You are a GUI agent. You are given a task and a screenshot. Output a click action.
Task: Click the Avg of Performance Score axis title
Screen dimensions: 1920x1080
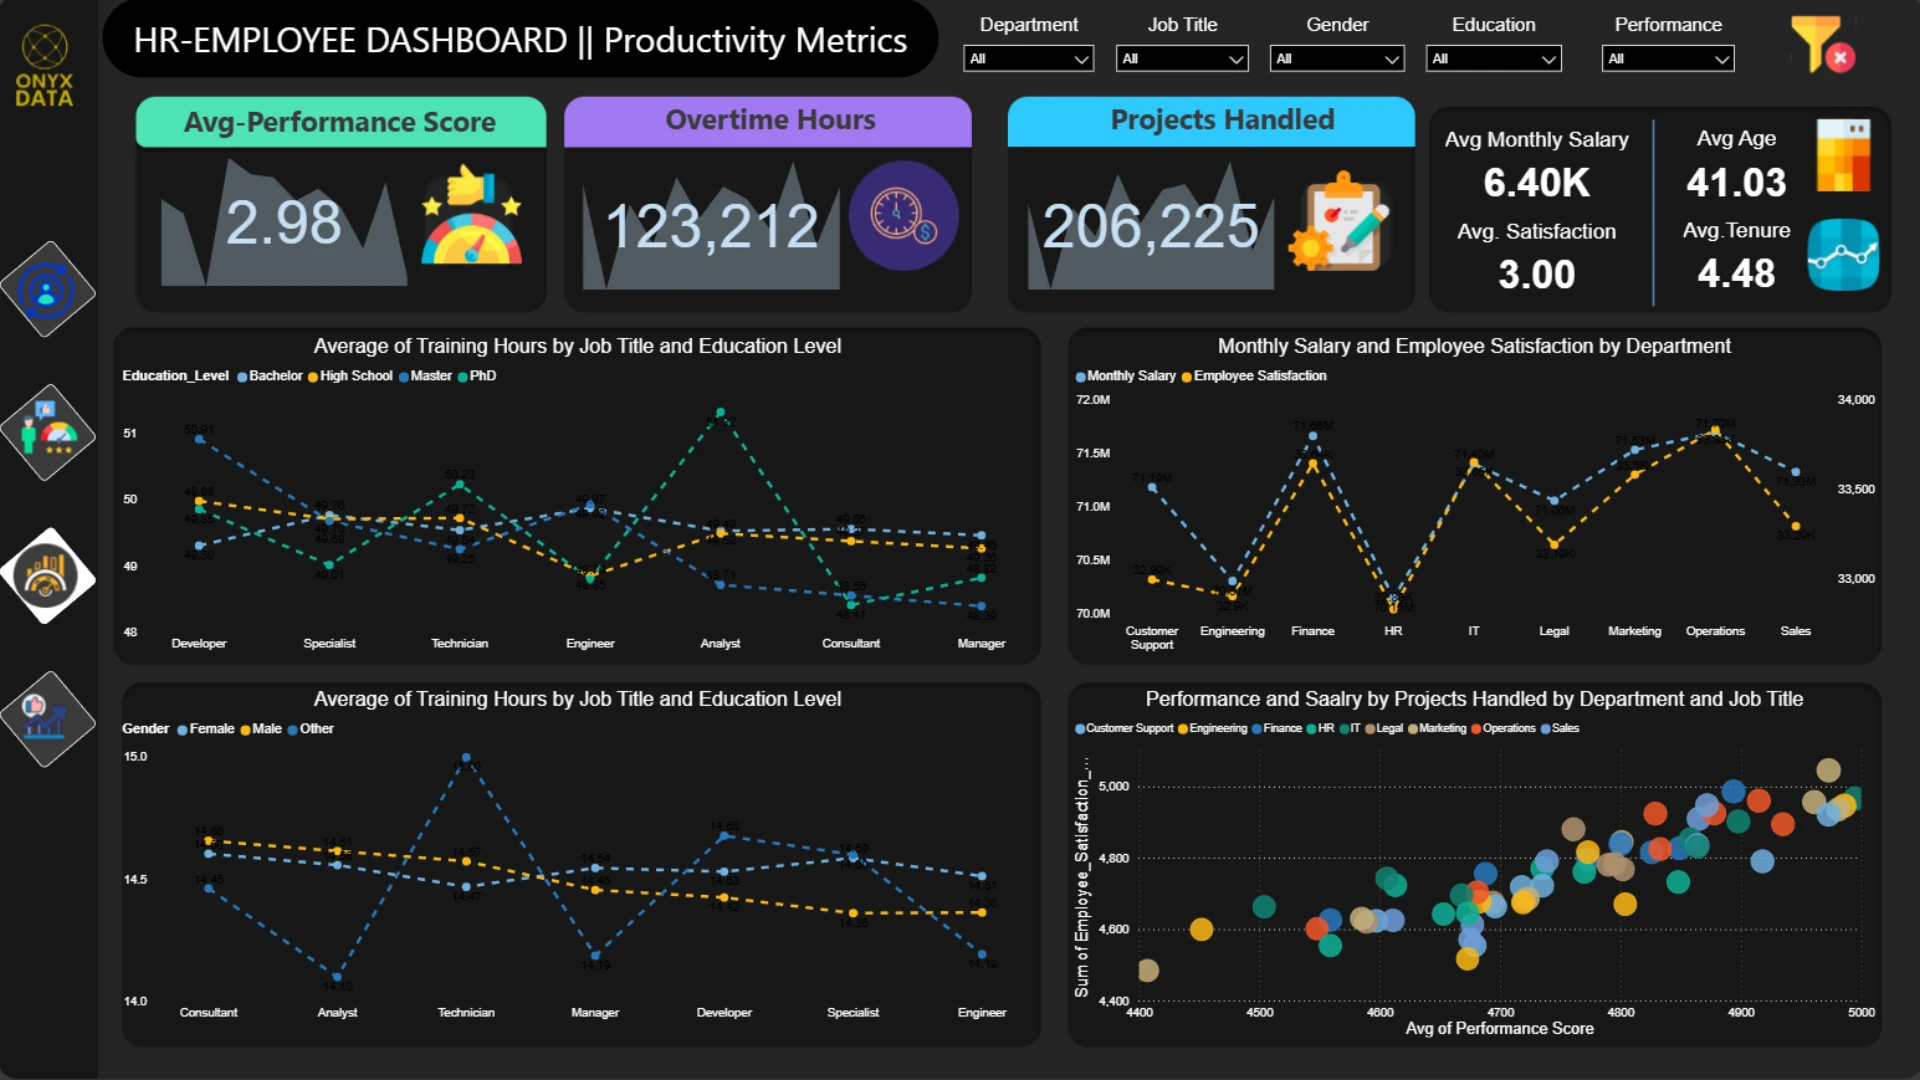coord(1499,1028)
